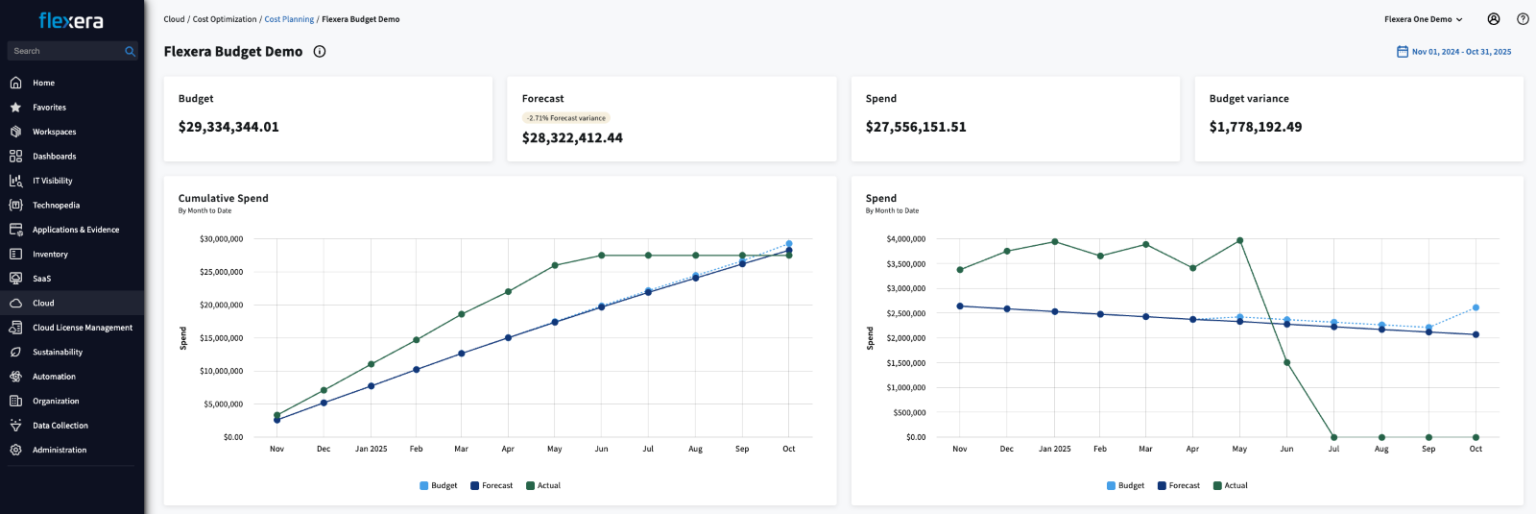Expand the Cloud License Management menu

[82, 328]
